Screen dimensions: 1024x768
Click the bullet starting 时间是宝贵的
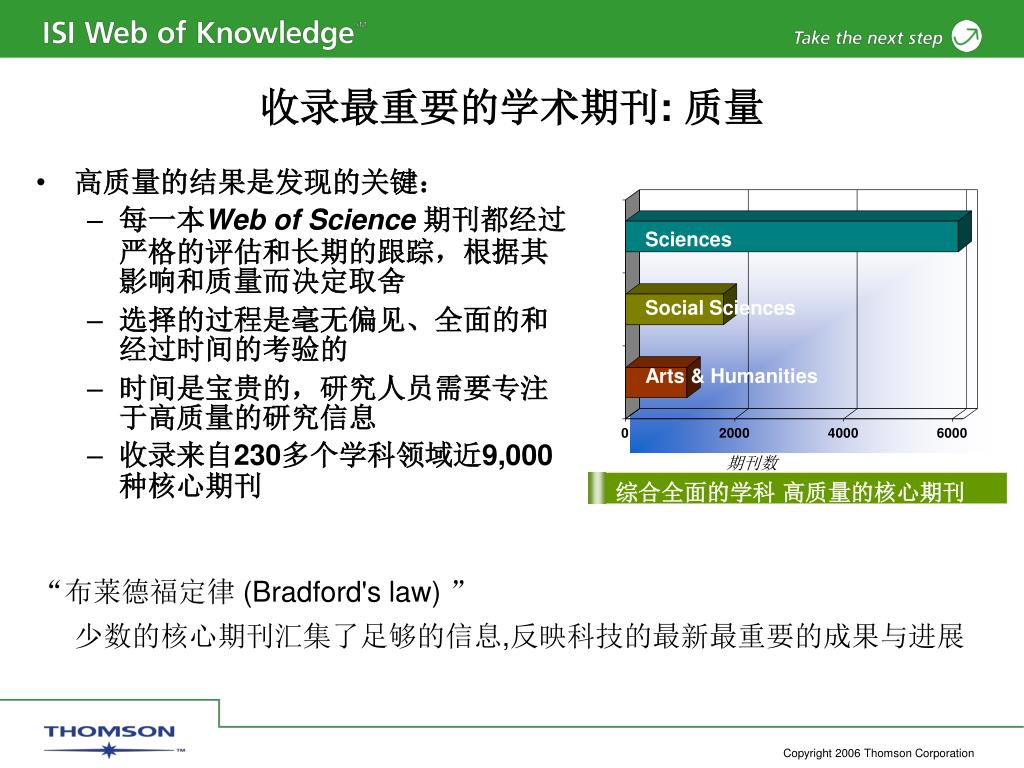tap(333, 402)
